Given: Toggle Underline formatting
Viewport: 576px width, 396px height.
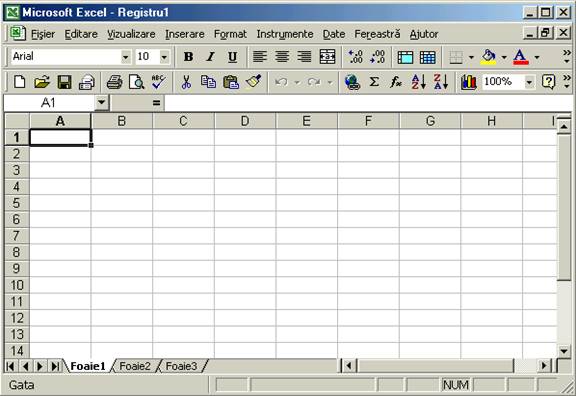Looking at the screenshot, I should (232, 57).
